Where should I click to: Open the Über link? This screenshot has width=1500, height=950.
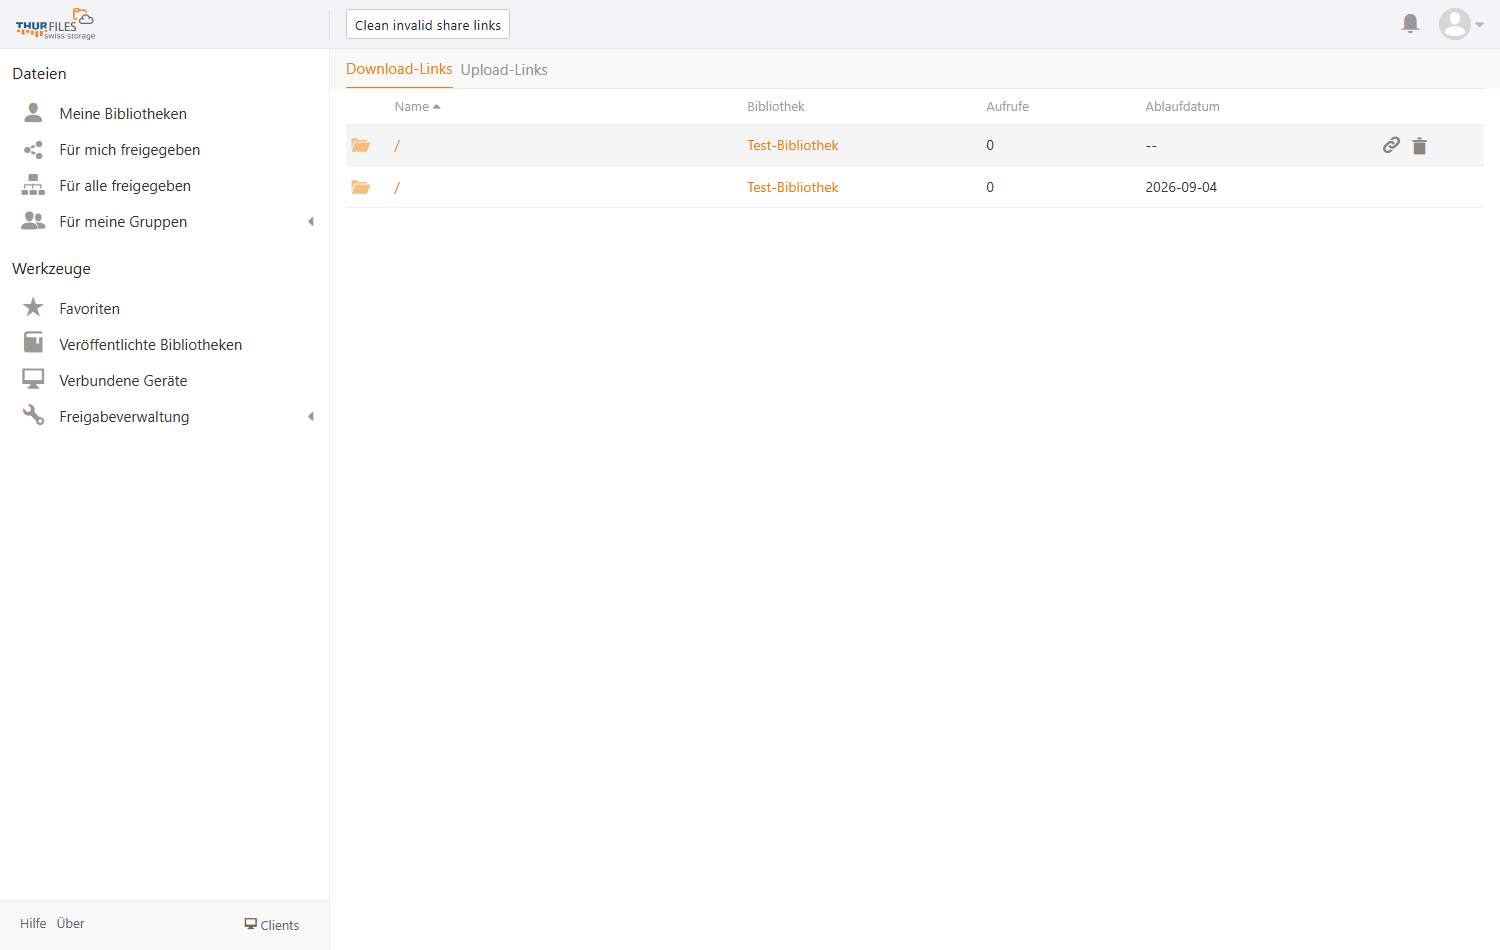click(70, 924)
